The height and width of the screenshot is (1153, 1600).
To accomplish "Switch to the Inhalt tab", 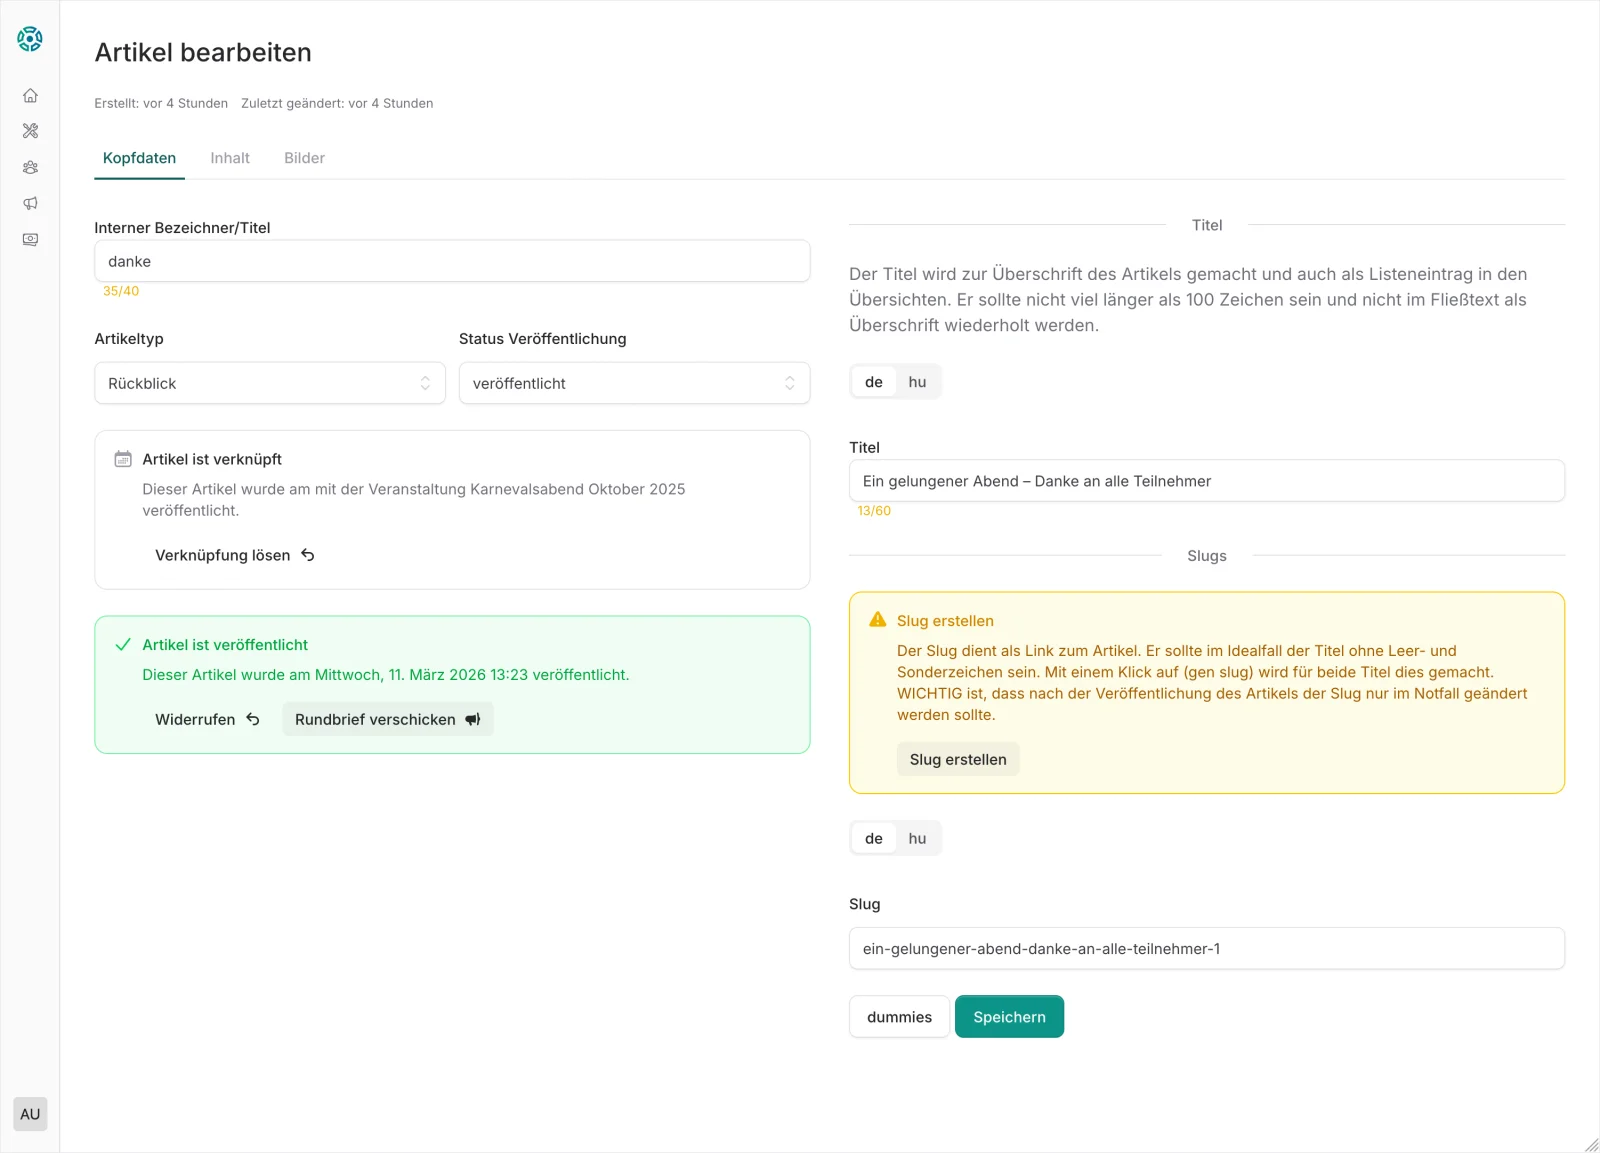I will [230, 158].
